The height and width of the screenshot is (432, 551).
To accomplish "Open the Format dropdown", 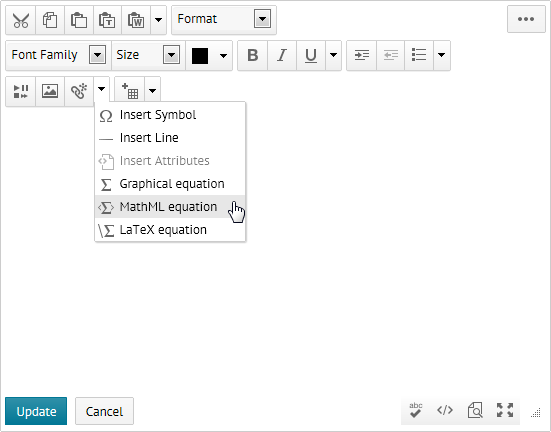I will [224, 19].
